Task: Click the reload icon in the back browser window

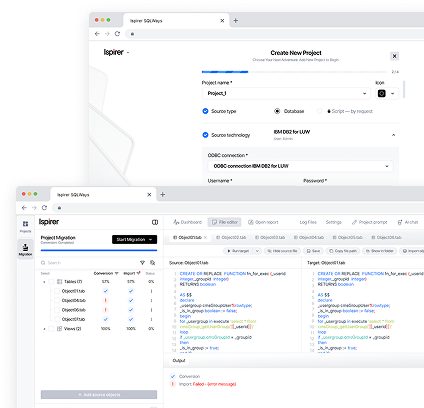Action: pyautogui.click(x=117, y=34)
